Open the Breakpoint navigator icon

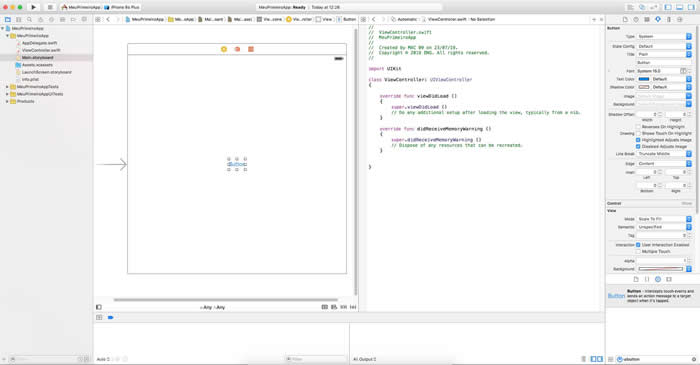coord(73,20)
